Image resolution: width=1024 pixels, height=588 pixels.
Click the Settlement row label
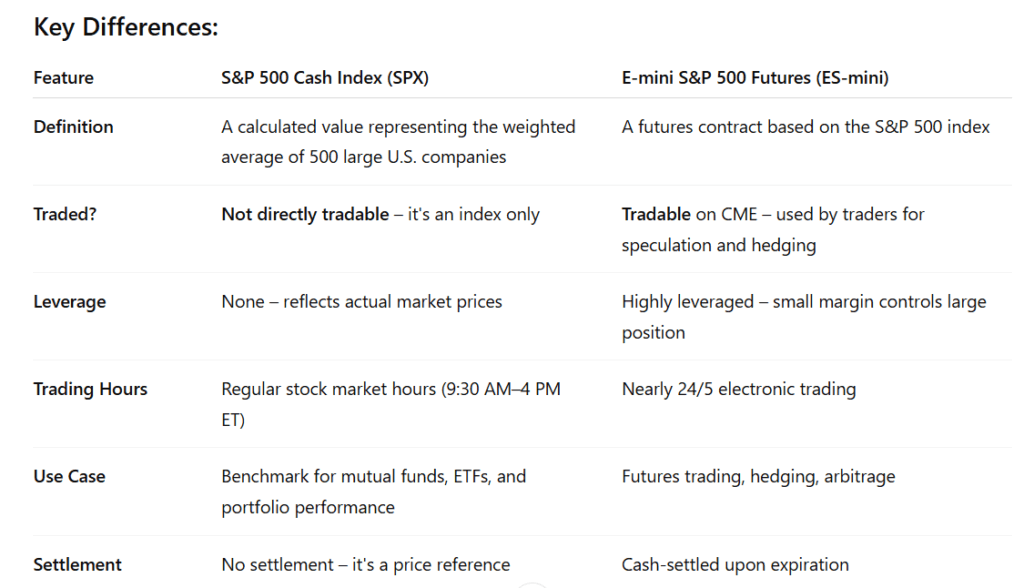(x=77, y=564)
